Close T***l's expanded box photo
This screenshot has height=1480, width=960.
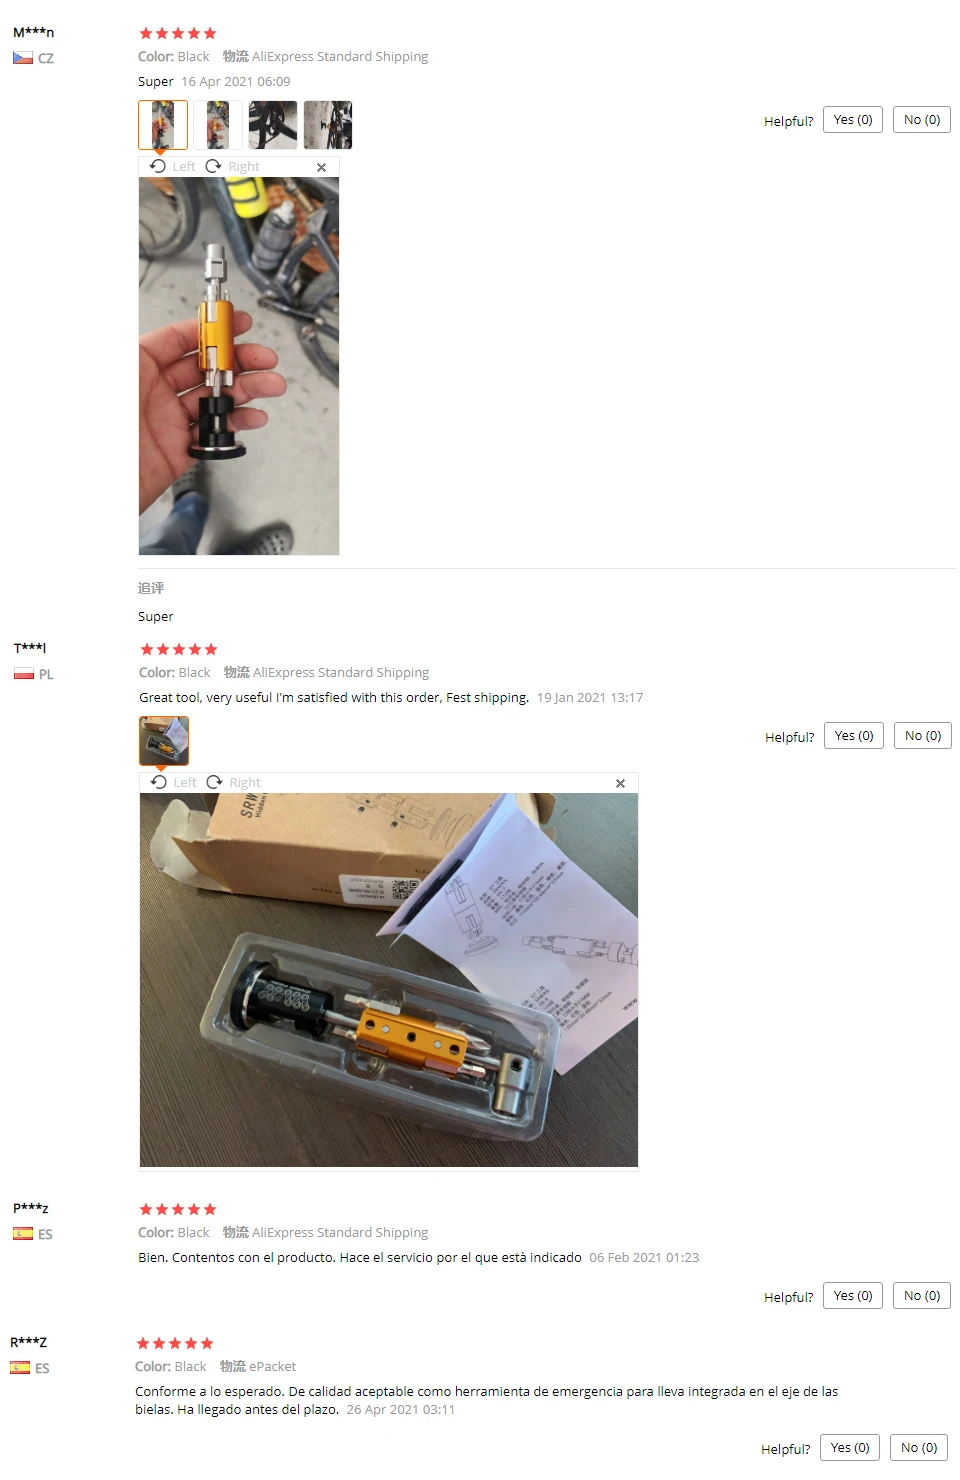(x=620, y=783)
